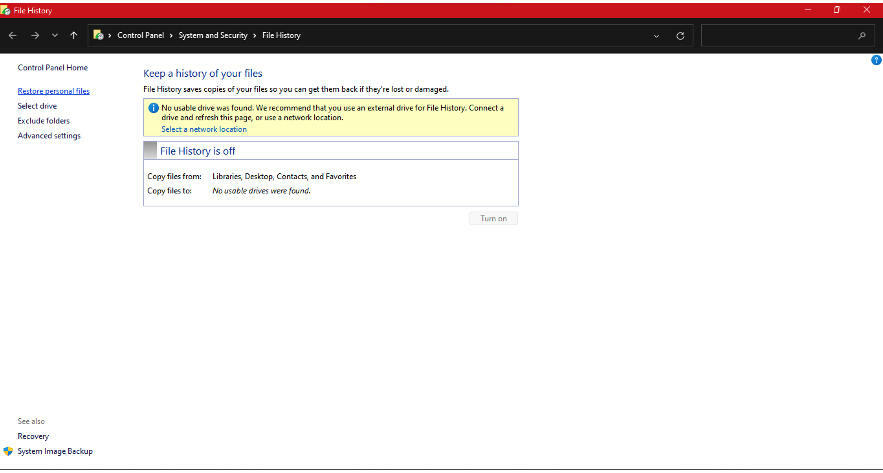Minimize the File History window

(x=808, y=10)
